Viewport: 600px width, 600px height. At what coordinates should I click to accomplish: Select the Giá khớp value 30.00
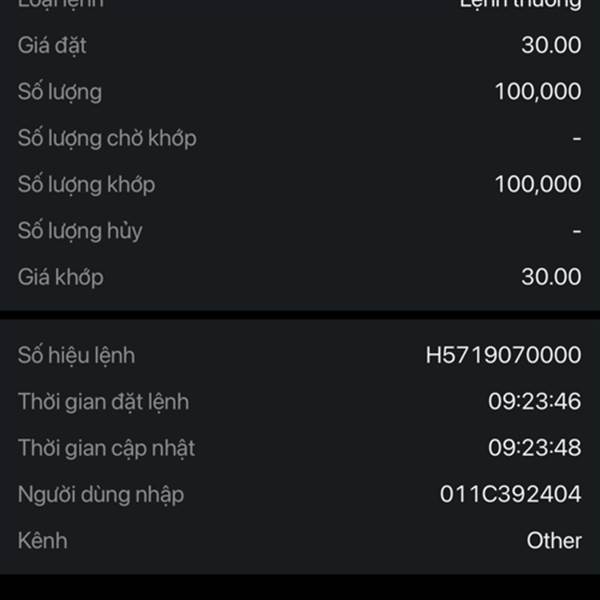[x=551, y=277]
